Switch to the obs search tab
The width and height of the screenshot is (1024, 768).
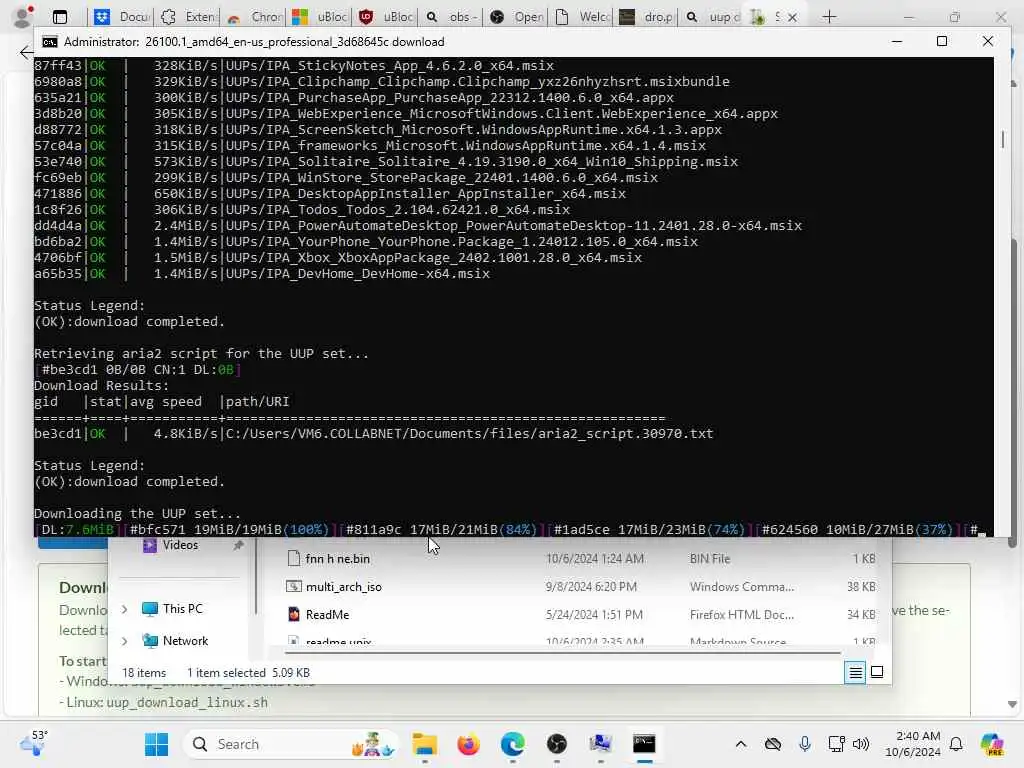click(452, 17)
